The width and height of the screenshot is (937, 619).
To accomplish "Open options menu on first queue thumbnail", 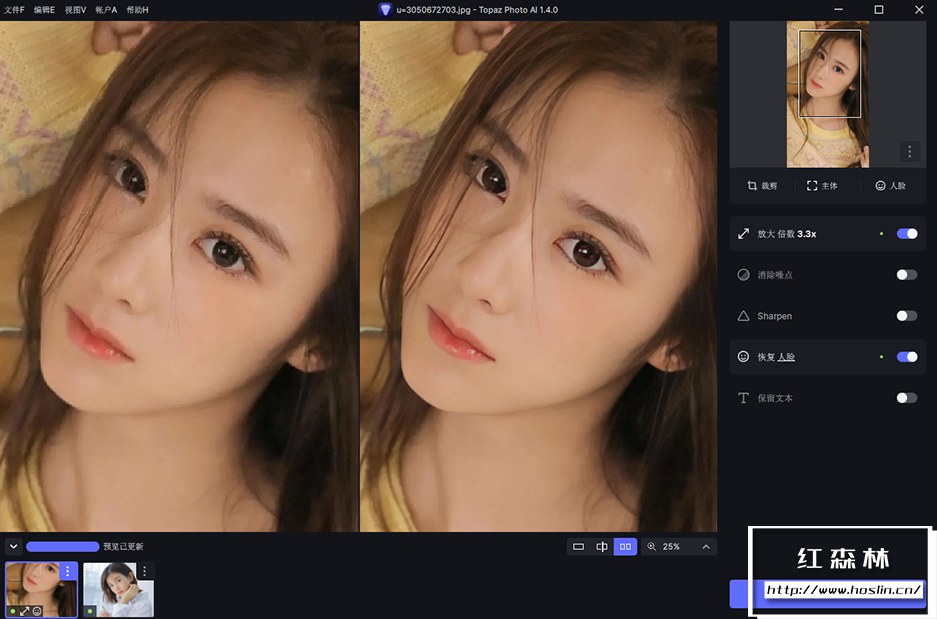I will (68, 572).
